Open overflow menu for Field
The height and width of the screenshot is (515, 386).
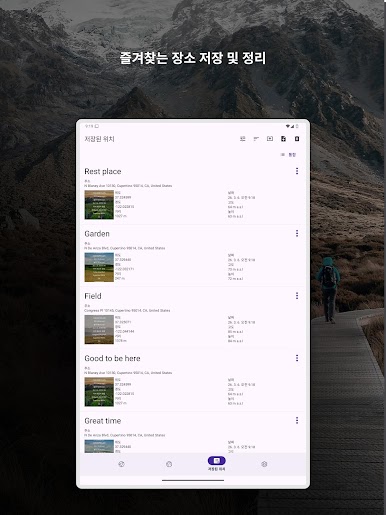coord(297,296)
